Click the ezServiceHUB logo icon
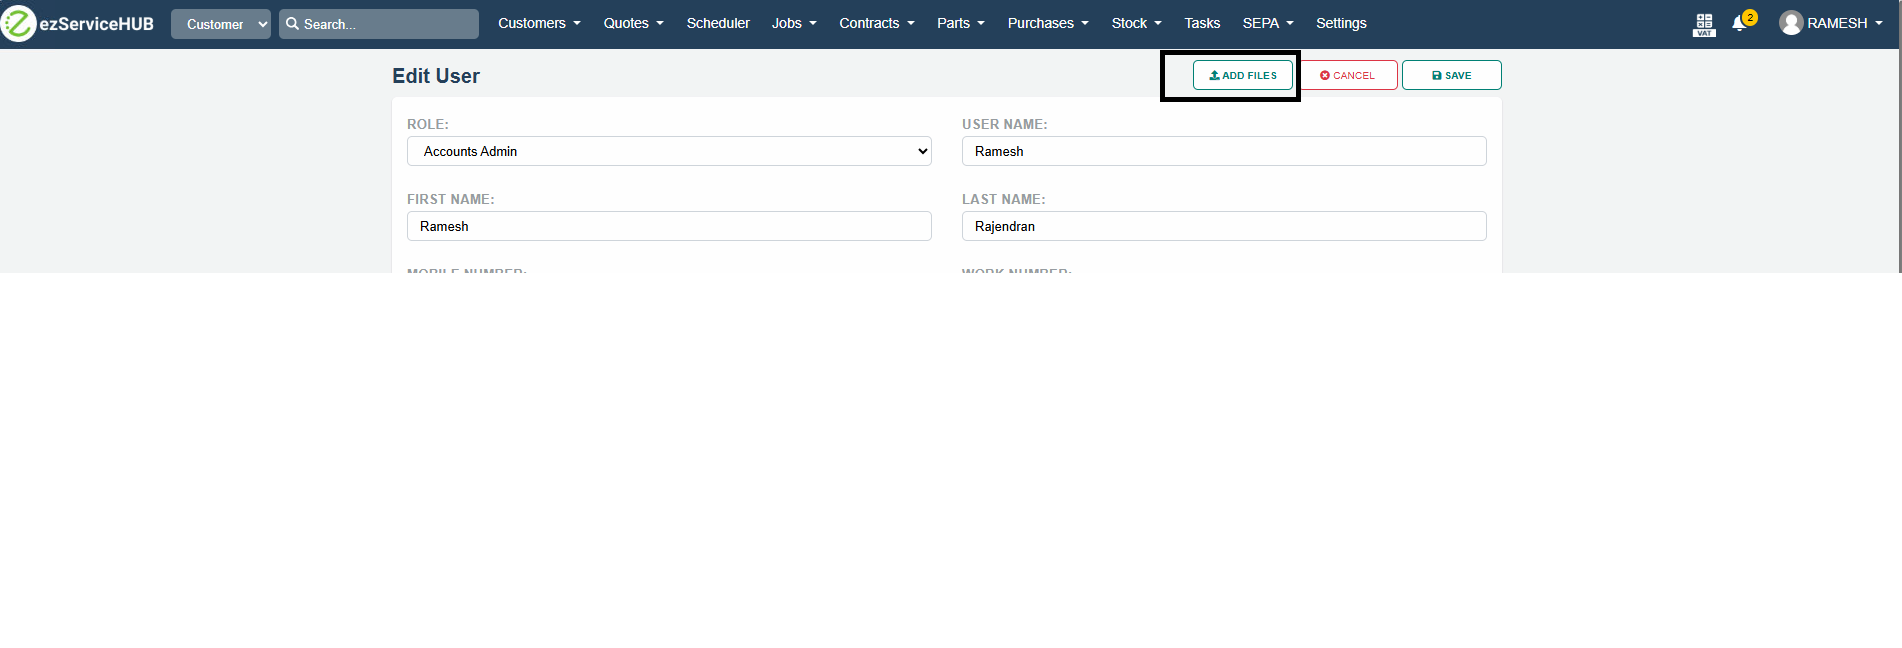The width and height of the screenshot is (1902, 648). (18, 23)
